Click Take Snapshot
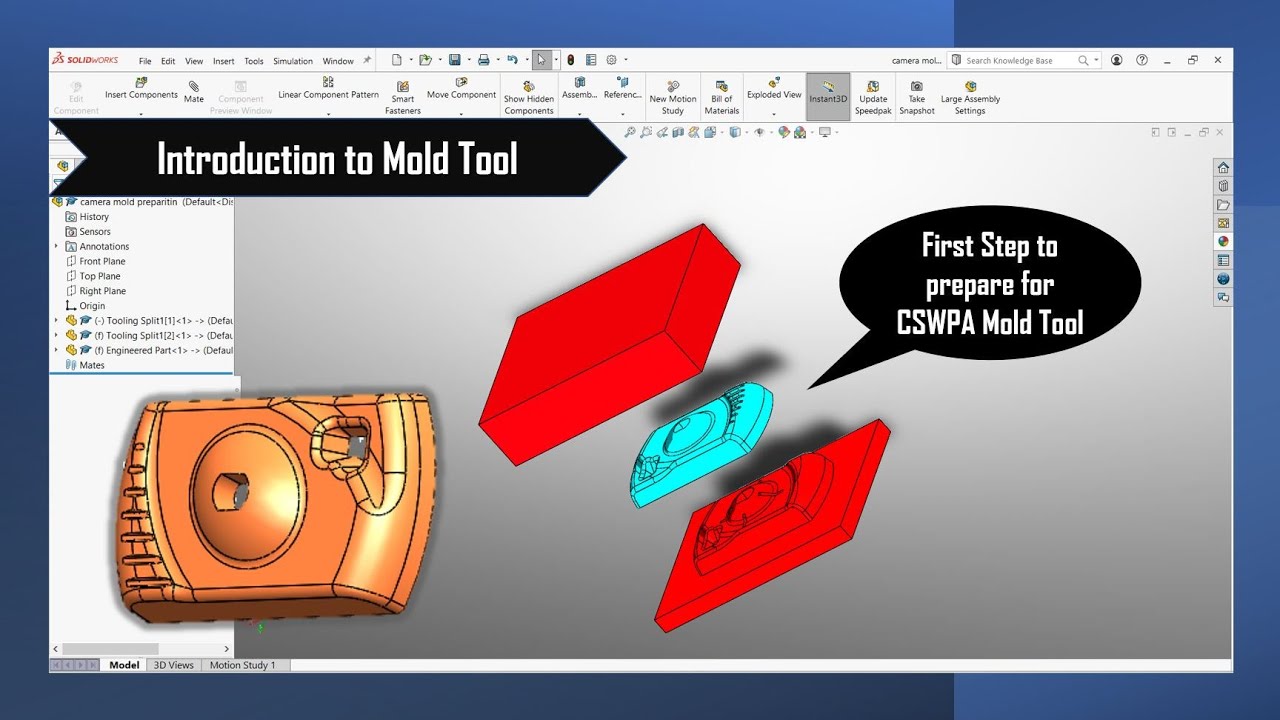This screenshot has height=720, width=1280. tap(917, 98)
